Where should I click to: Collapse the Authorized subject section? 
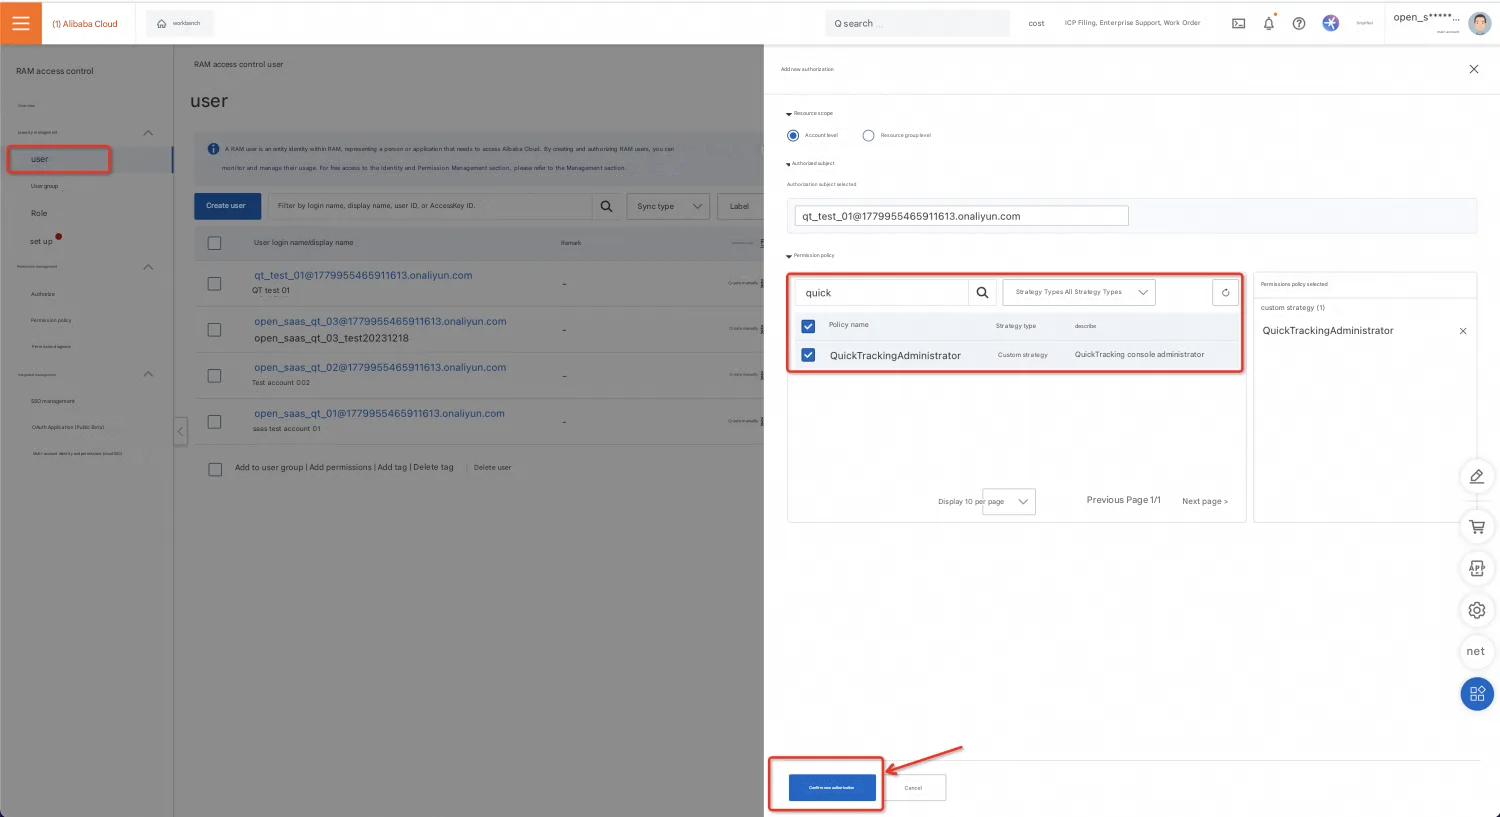[789, 164]
